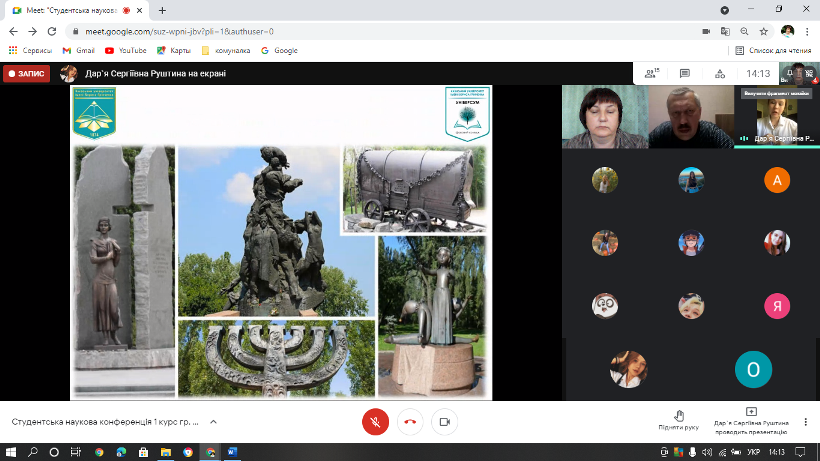Image resolution: width=820 pixels, height=461 pixels.
Task: Open the Chrome profile avatar menu
Action: coord(788,31)
